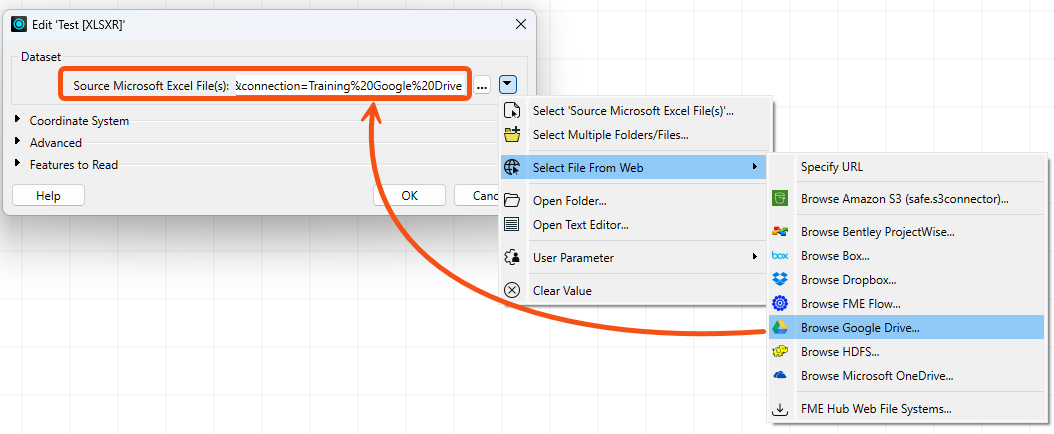1054x434 pixels.
Task: Select Specify URL in the submenu
Action: [x=907, y=167]
